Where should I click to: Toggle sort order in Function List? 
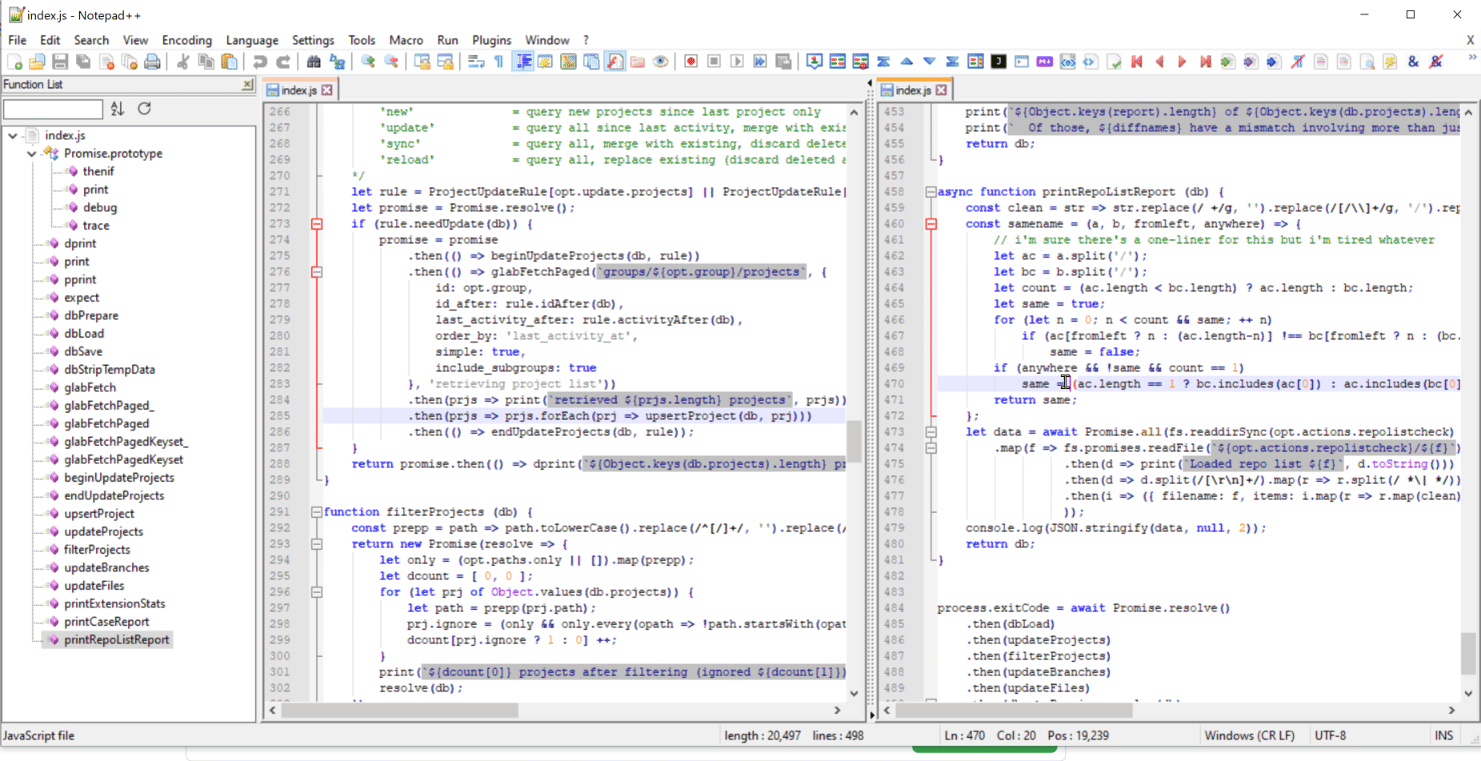[x=117, y=108]
